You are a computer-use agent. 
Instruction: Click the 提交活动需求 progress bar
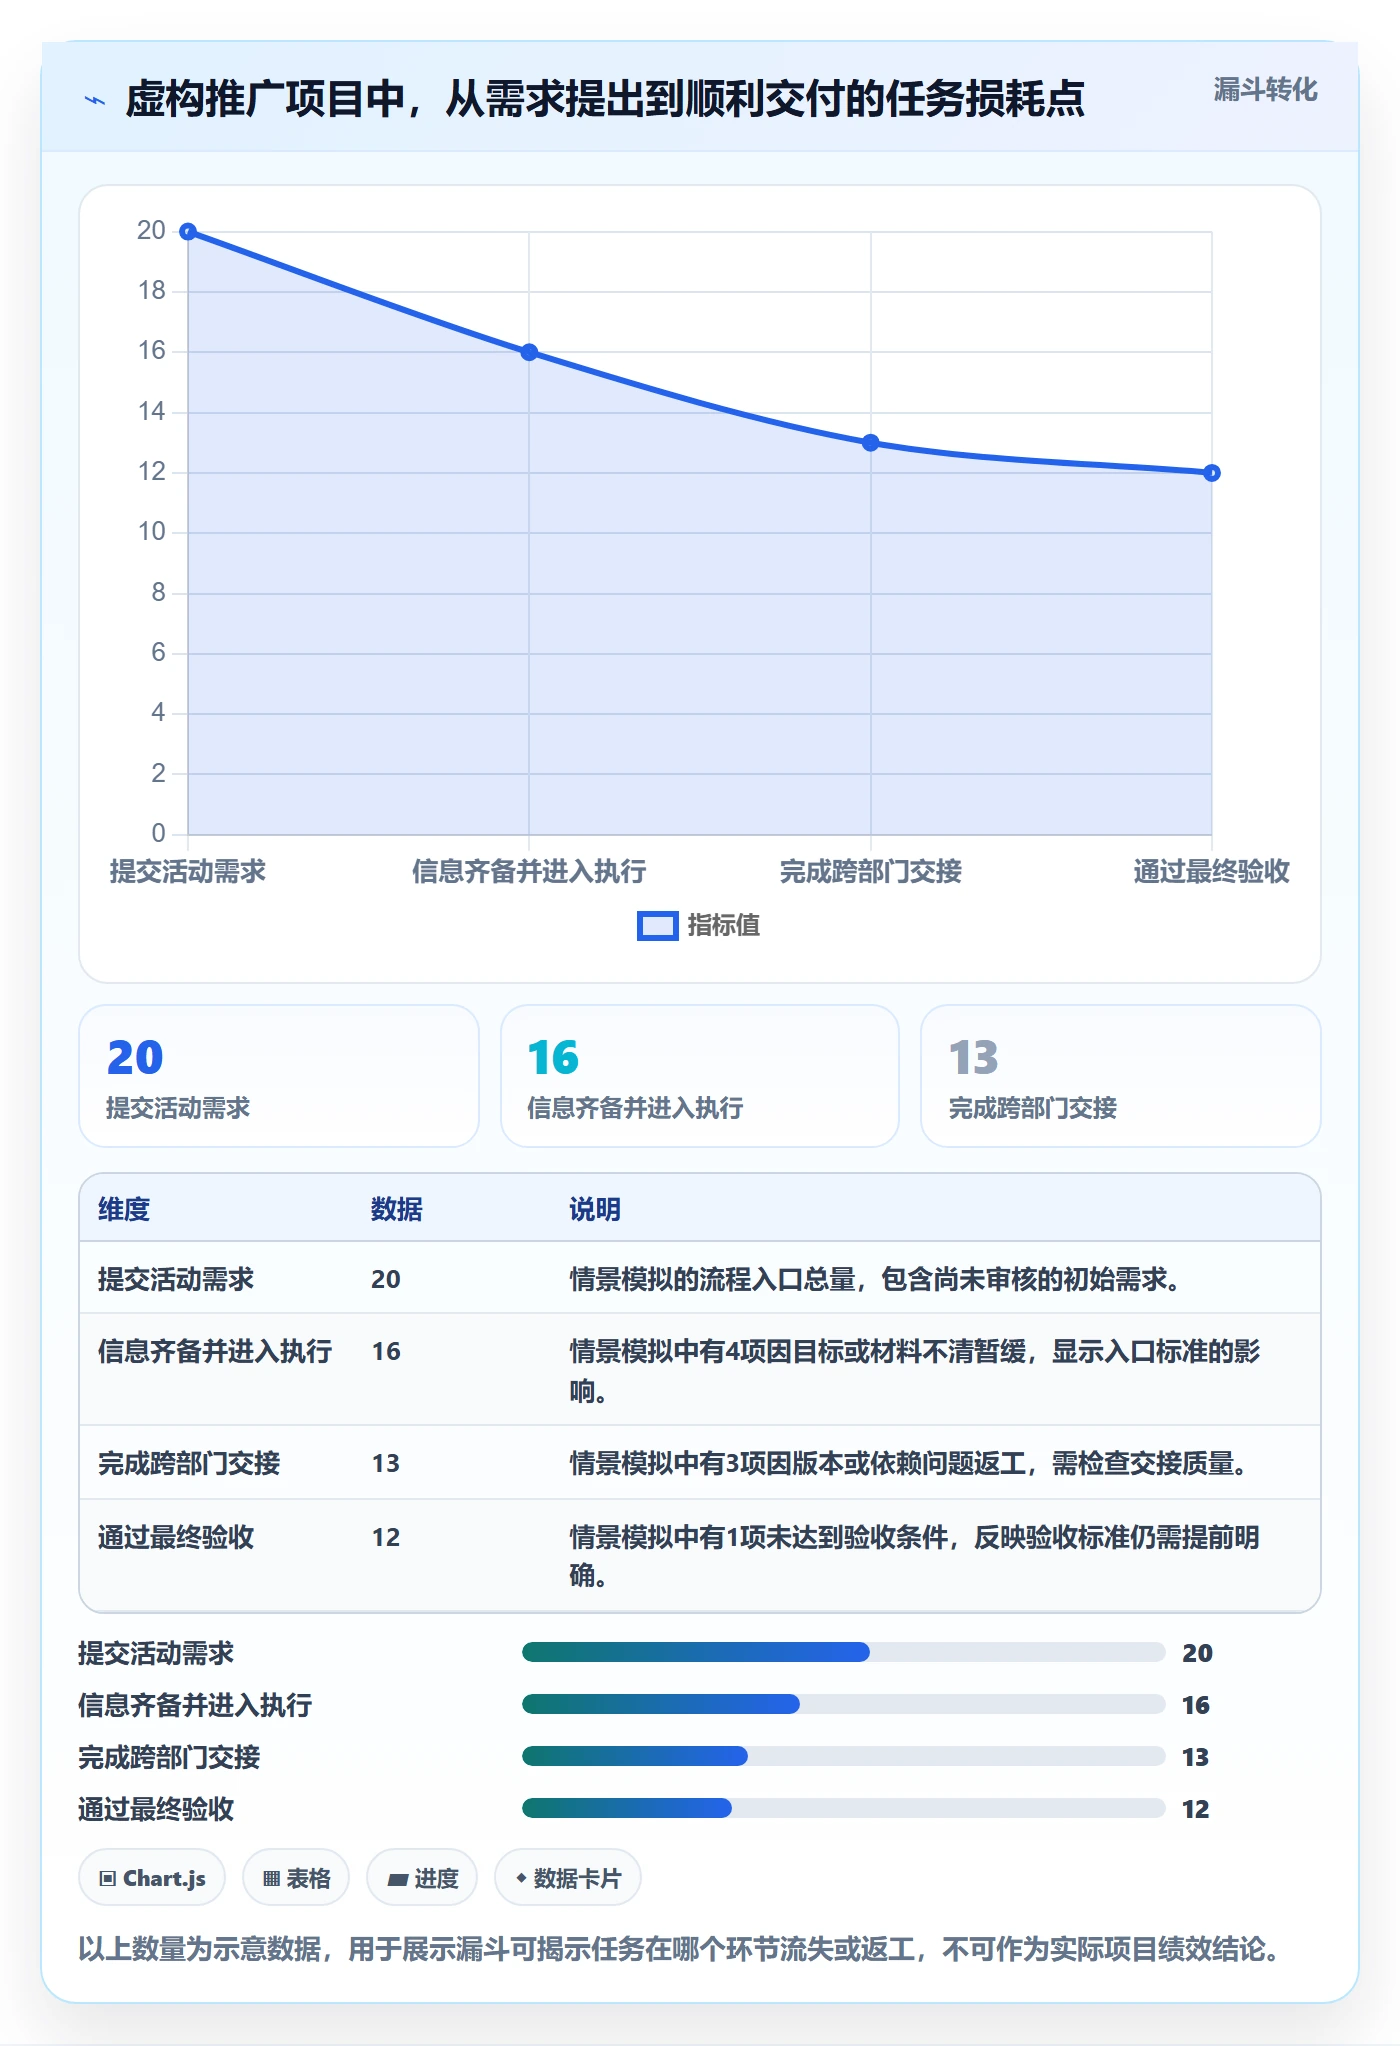tap(844, 1652)
